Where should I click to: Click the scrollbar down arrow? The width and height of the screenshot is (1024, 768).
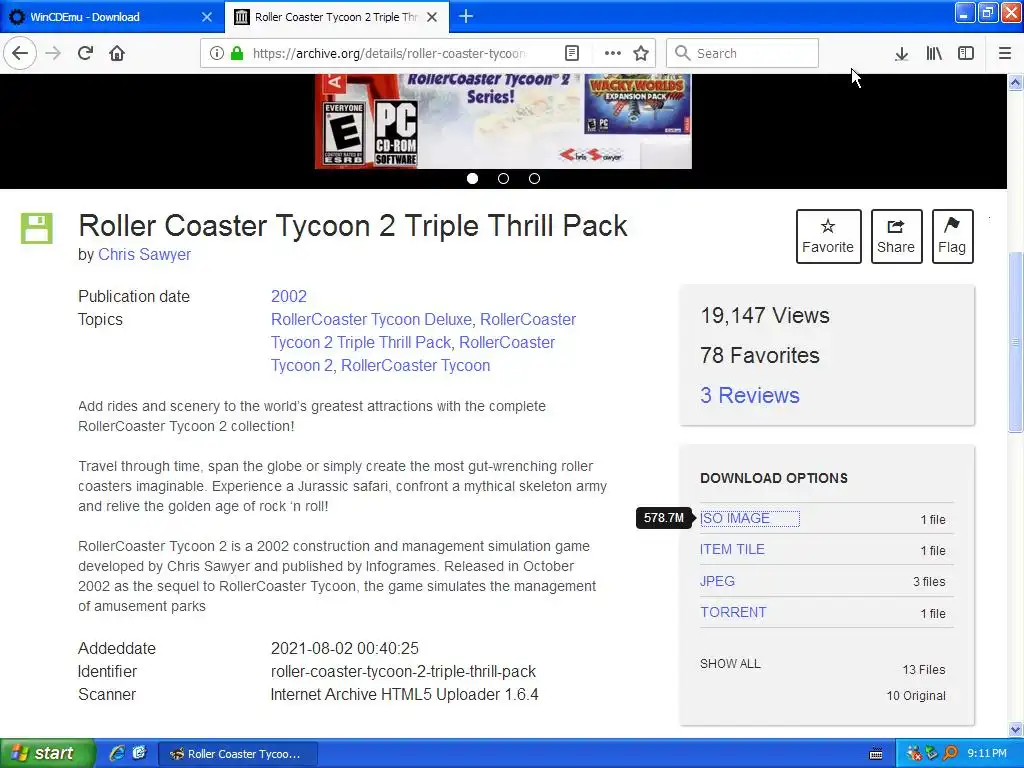click(1015, 729)
